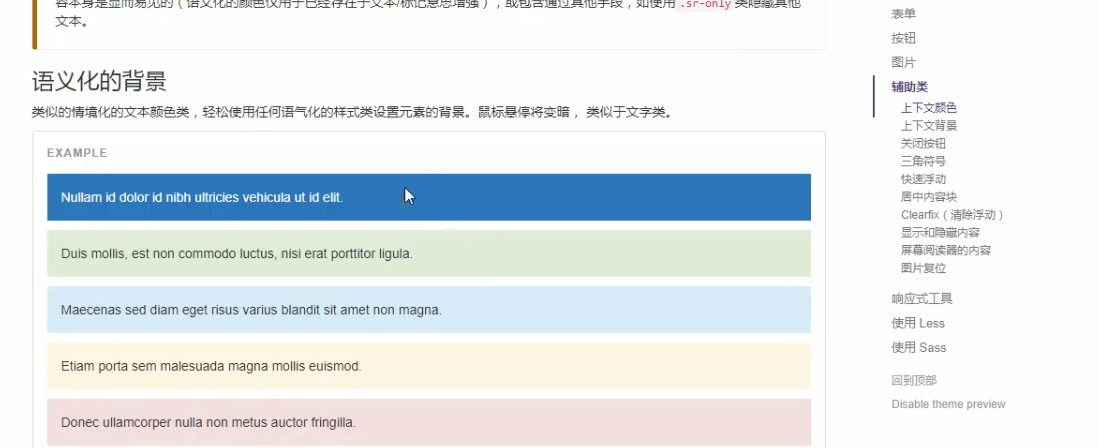Open the 使用 Sass link
Viewport: 1099px width, 448px height.
pyautogui.click(x=919, y=348)
